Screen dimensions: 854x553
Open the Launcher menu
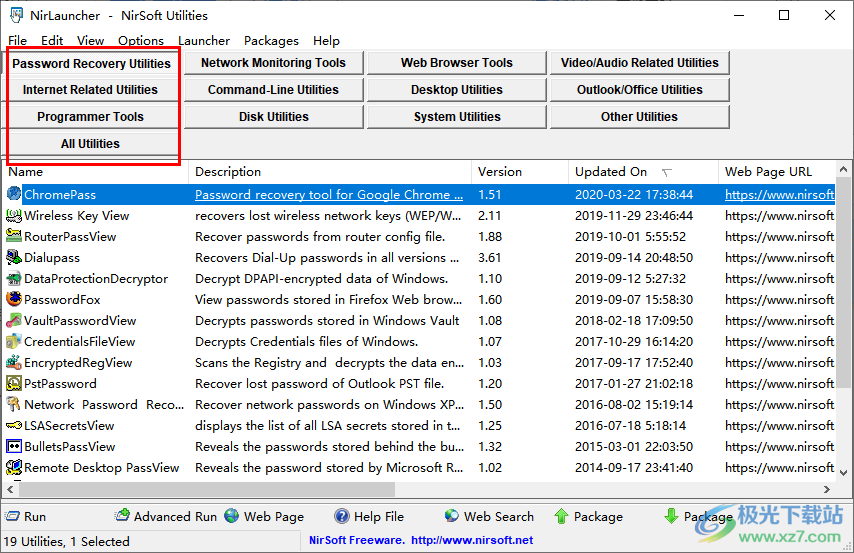pyautogui.click(x=204, y=40)
